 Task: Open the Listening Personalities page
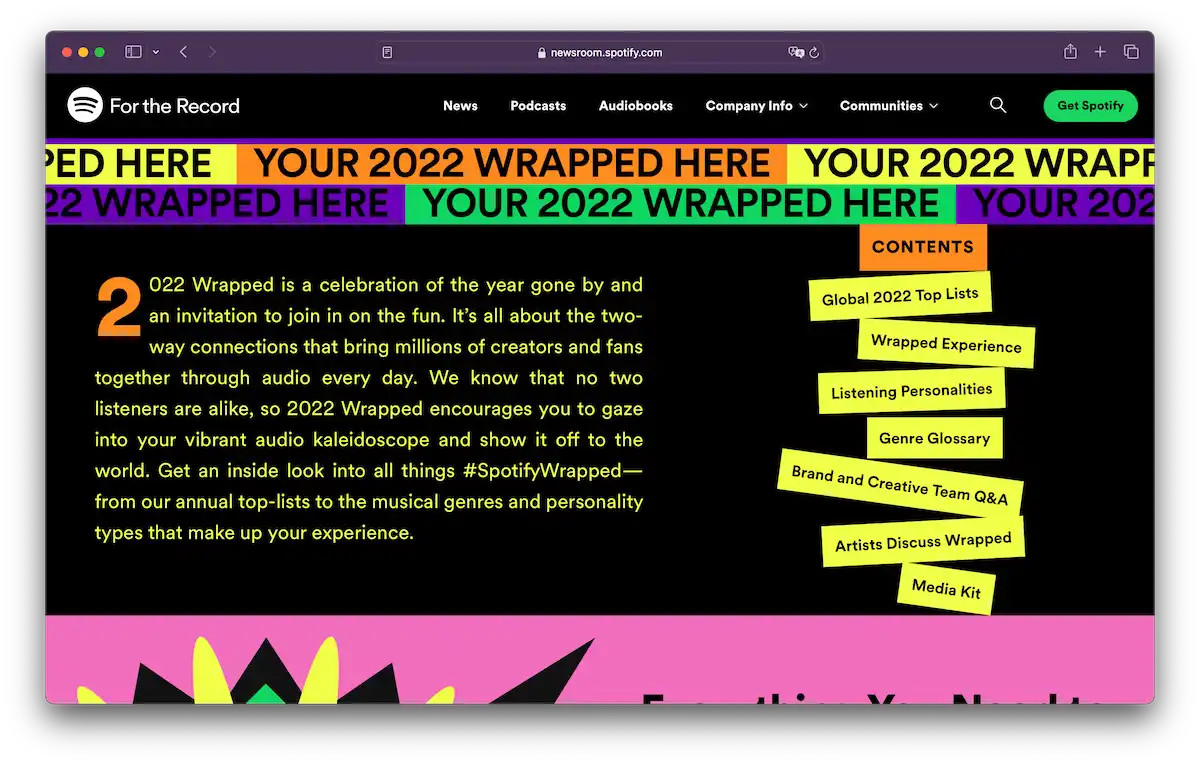point(911,391)
